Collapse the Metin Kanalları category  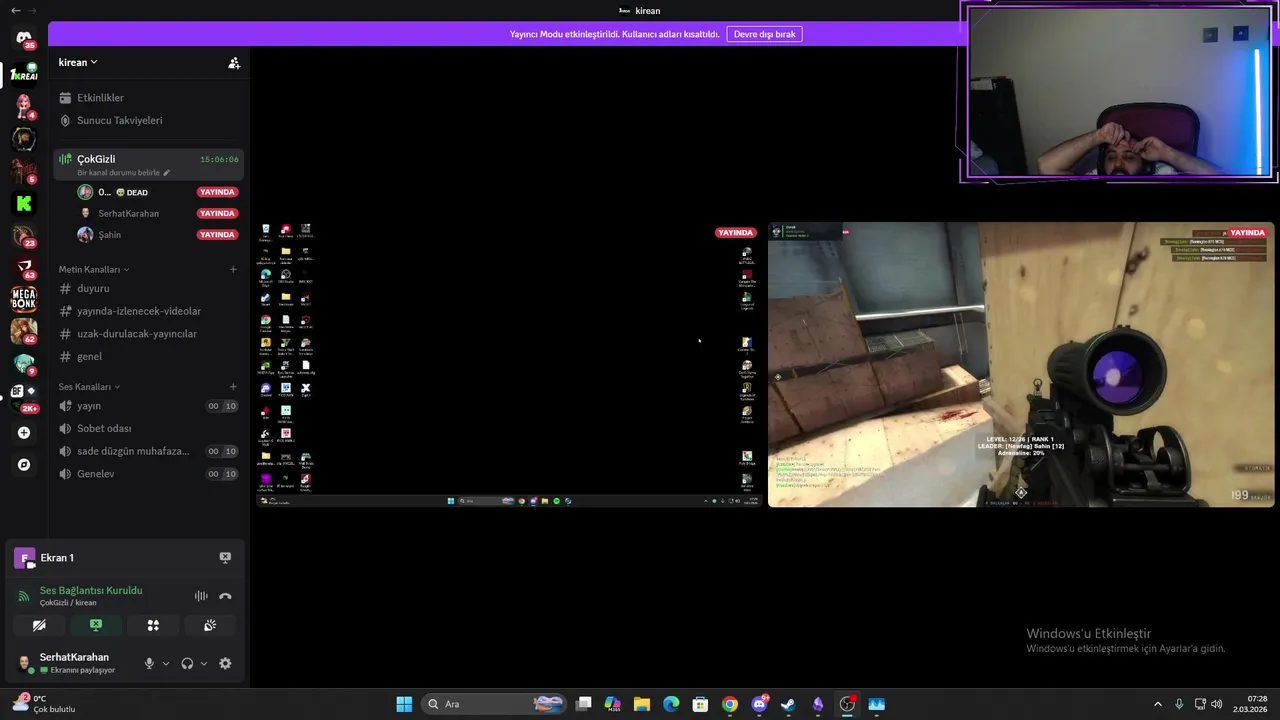pyautogui.click(x=94, y=269)
